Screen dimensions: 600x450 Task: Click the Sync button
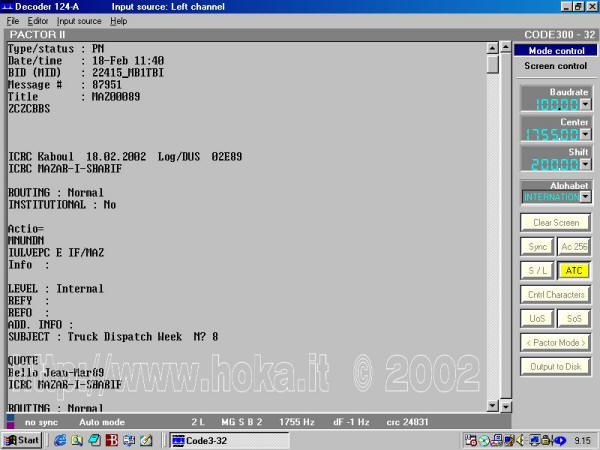coord(537,247)
